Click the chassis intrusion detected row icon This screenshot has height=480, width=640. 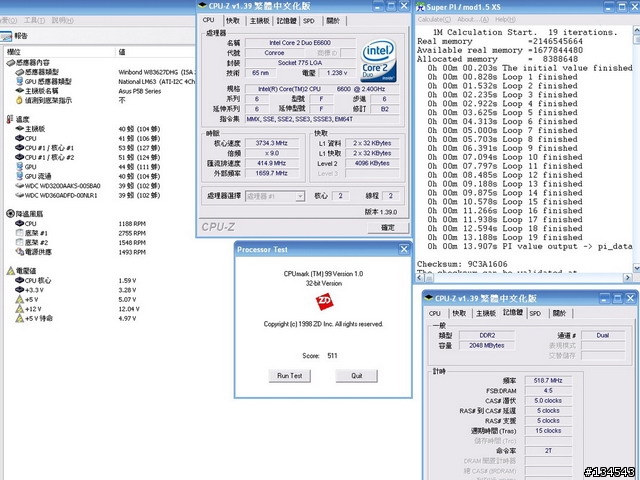pyautogui.click(x=19, y=100)
